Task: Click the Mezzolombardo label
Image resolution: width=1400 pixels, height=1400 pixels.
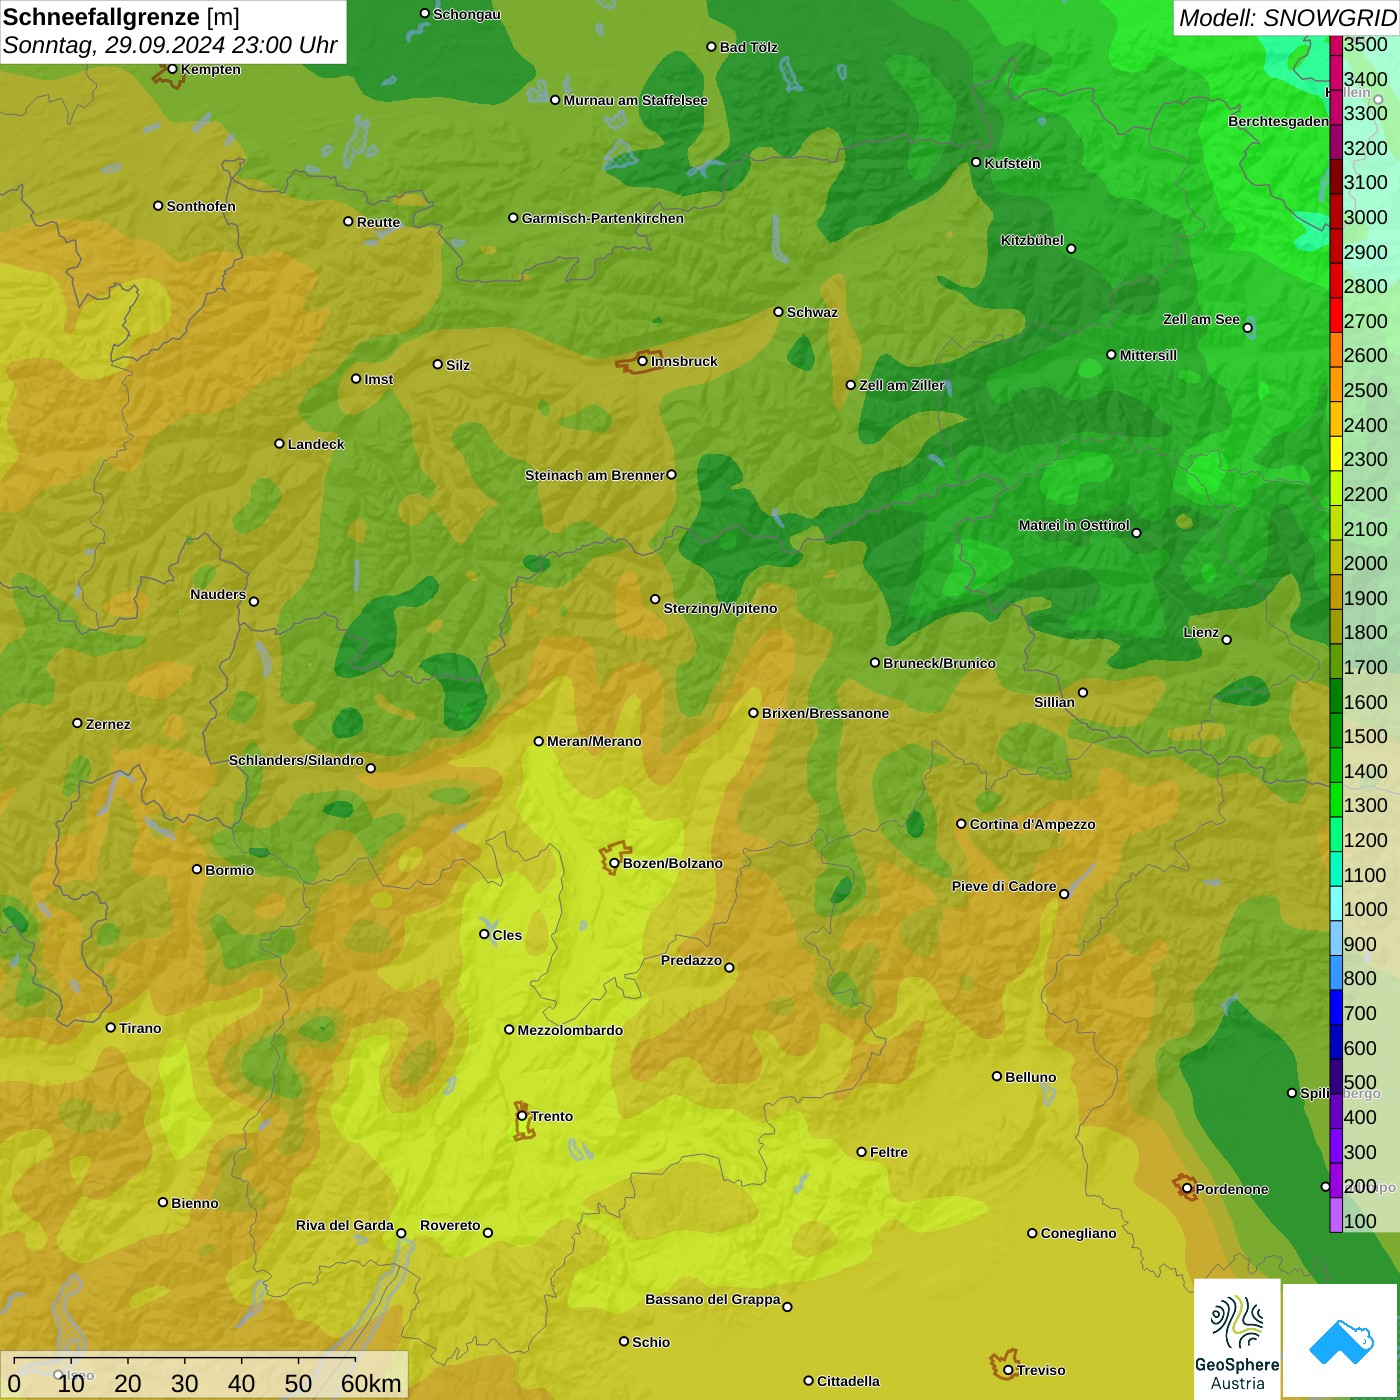Action: pos(570,1030)
